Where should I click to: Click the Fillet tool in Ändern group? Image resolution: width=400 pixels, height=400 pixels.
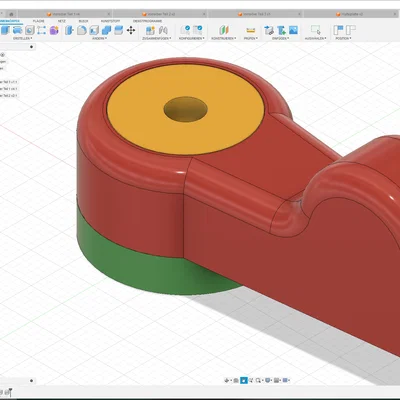point(82,30)
